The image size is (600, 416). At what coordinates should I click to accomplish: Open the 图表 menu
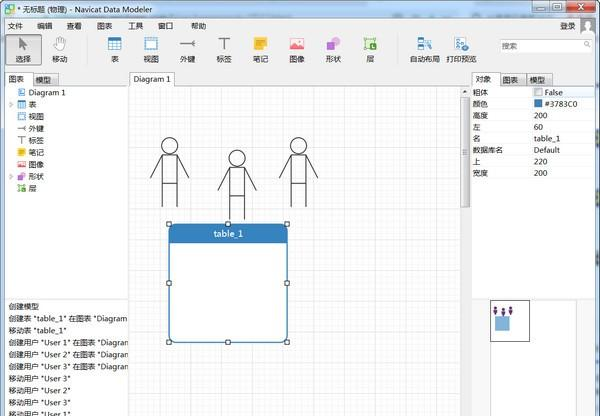(x=104, y=26)
